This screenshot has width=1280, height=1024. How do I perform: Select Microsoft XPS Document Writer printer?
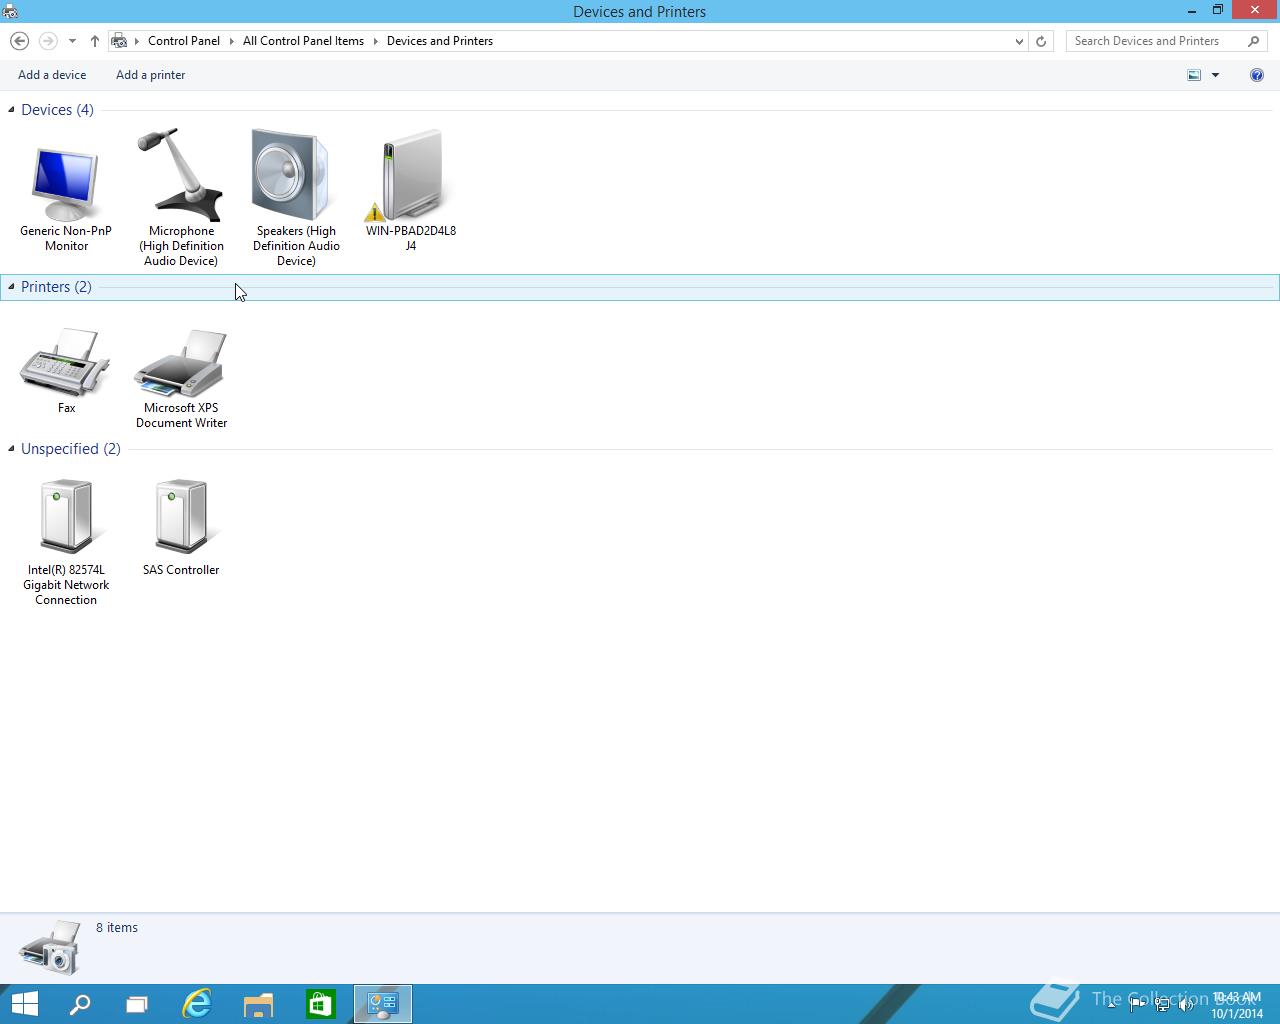pyautogui.click(x=181, y=378)
